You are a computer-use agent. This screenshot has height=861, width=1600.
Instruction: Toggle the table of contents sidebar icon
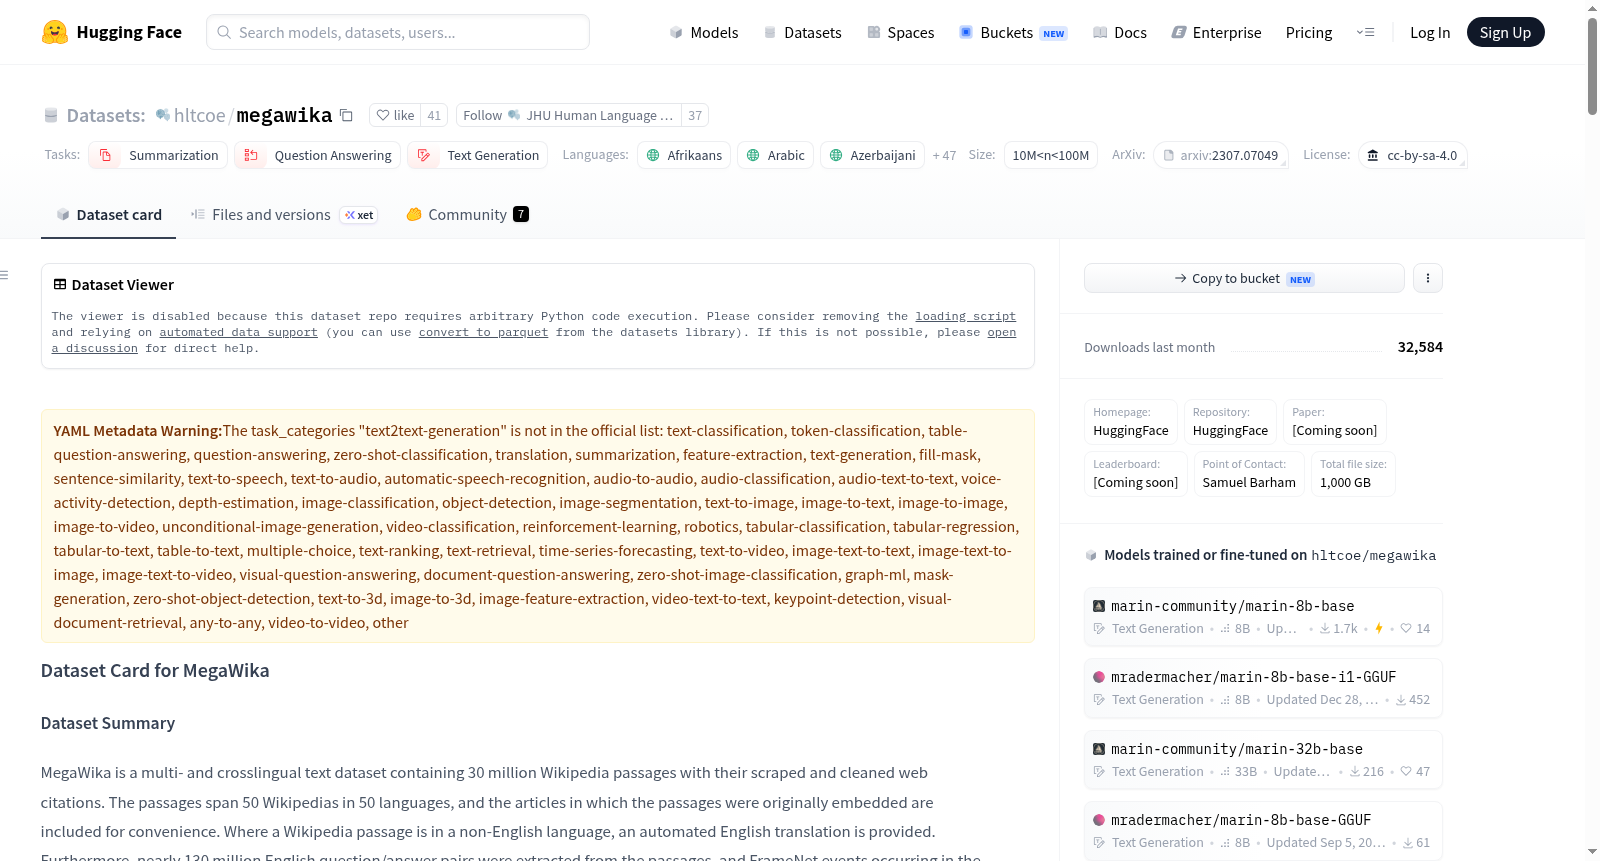tap(5, 275)
